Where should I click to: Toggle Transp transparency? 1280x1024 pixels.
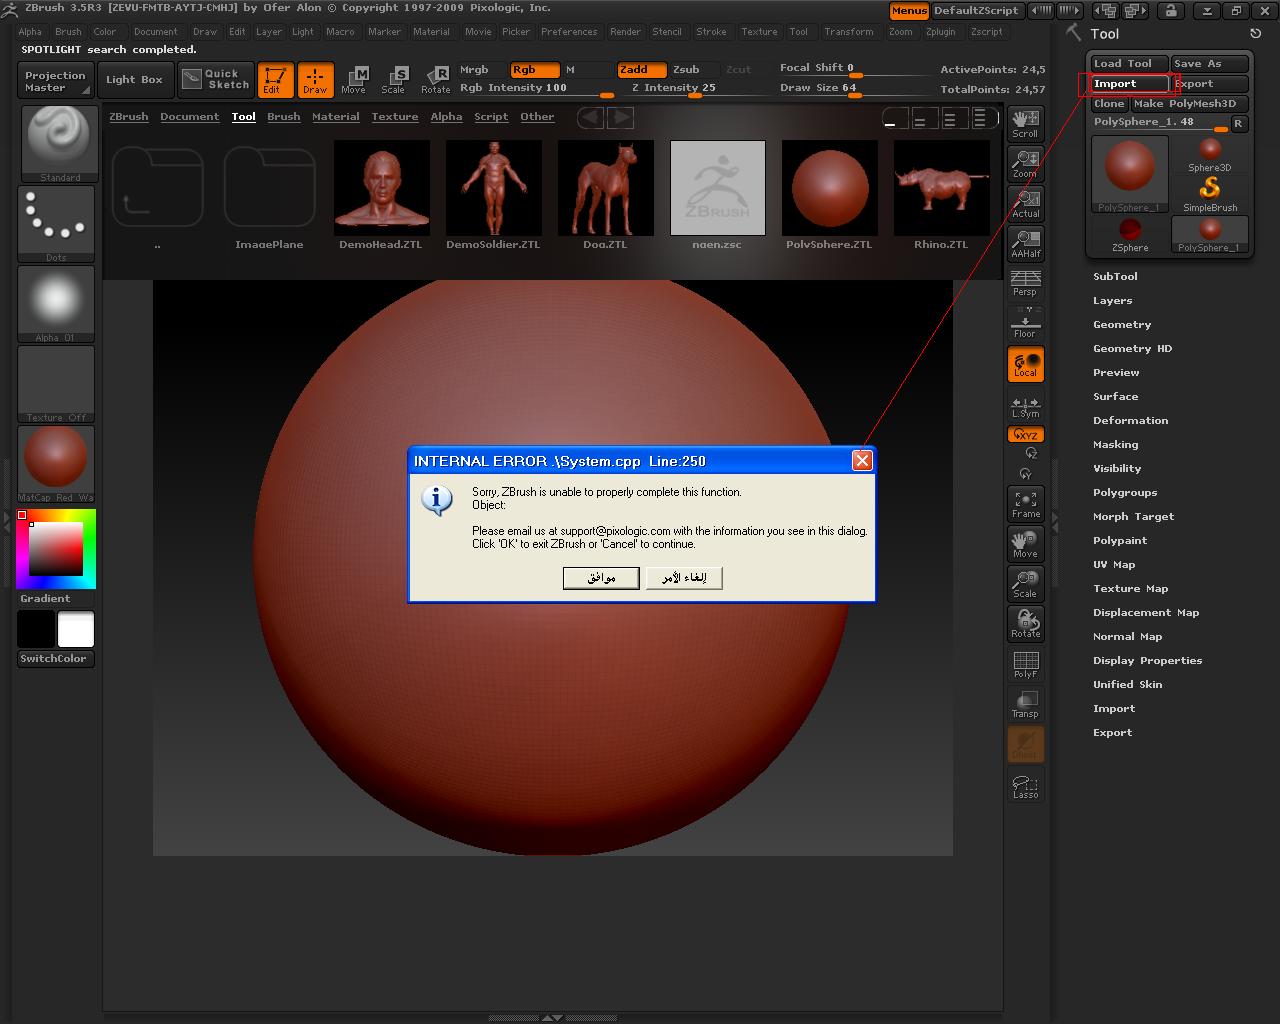[x=1025, y=704]
